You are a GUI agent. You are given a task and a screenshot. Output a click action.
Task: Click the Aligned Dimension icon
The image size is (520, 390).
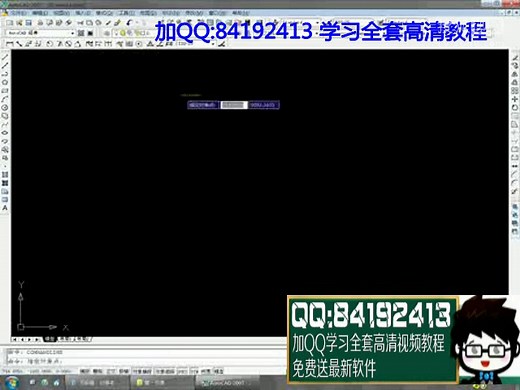[x=19, y=44]
